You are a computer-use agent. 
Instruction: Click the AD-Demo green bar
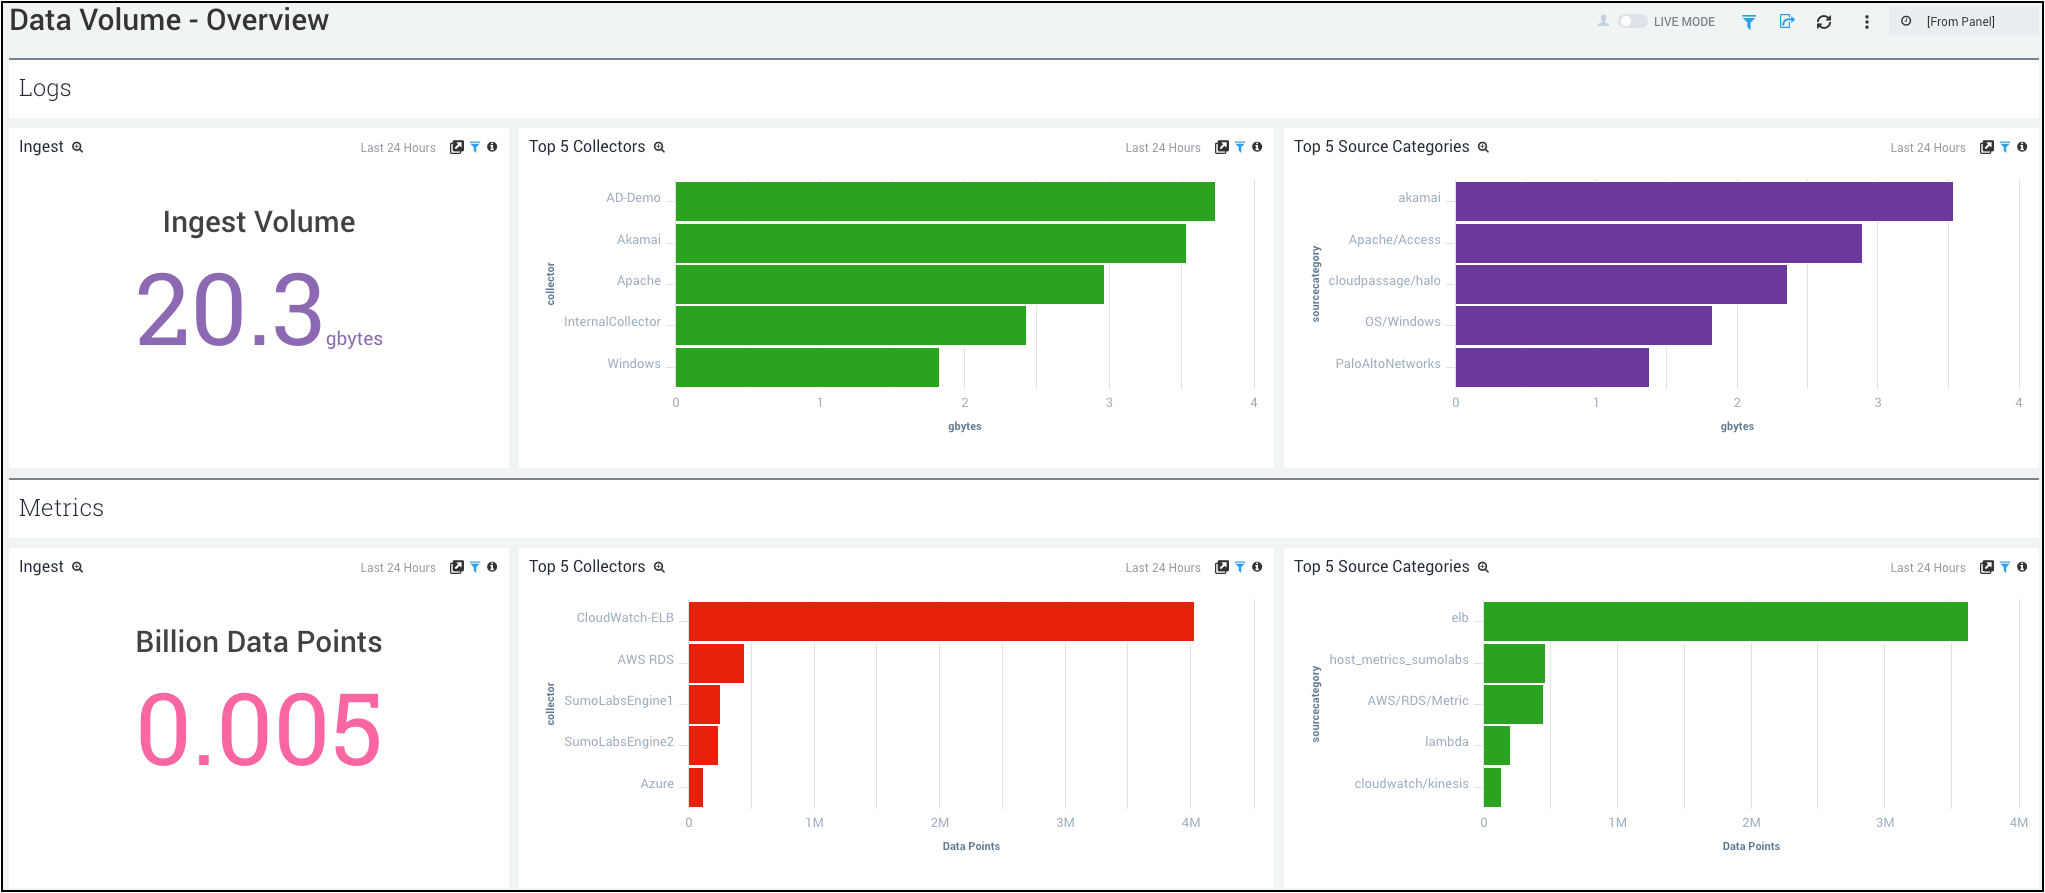click(945, 201)
